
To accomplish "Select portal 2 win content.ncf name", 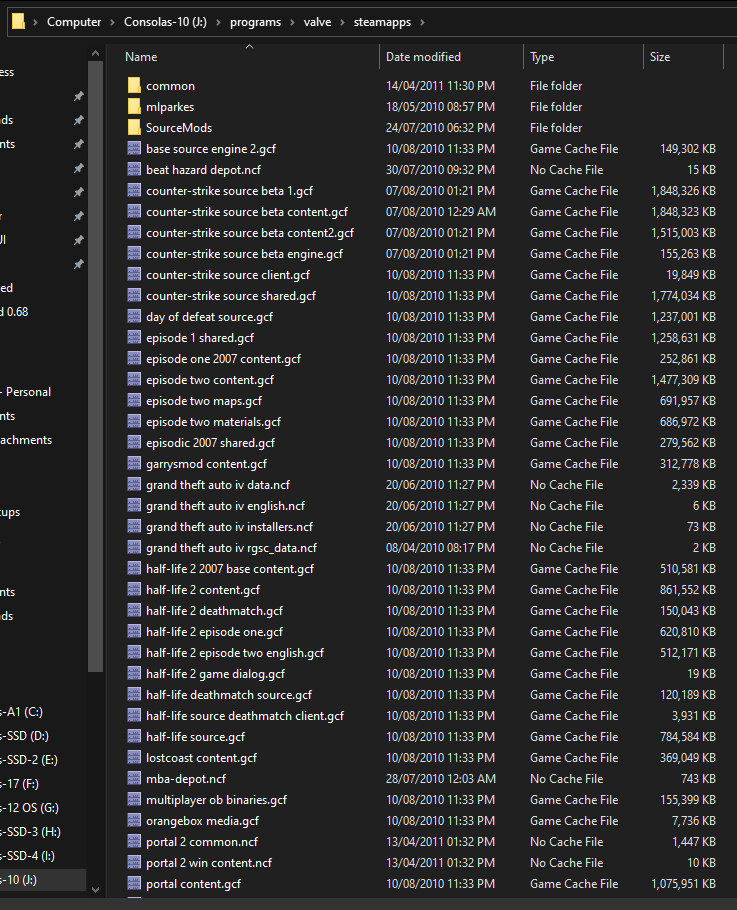I will [209, 862].
